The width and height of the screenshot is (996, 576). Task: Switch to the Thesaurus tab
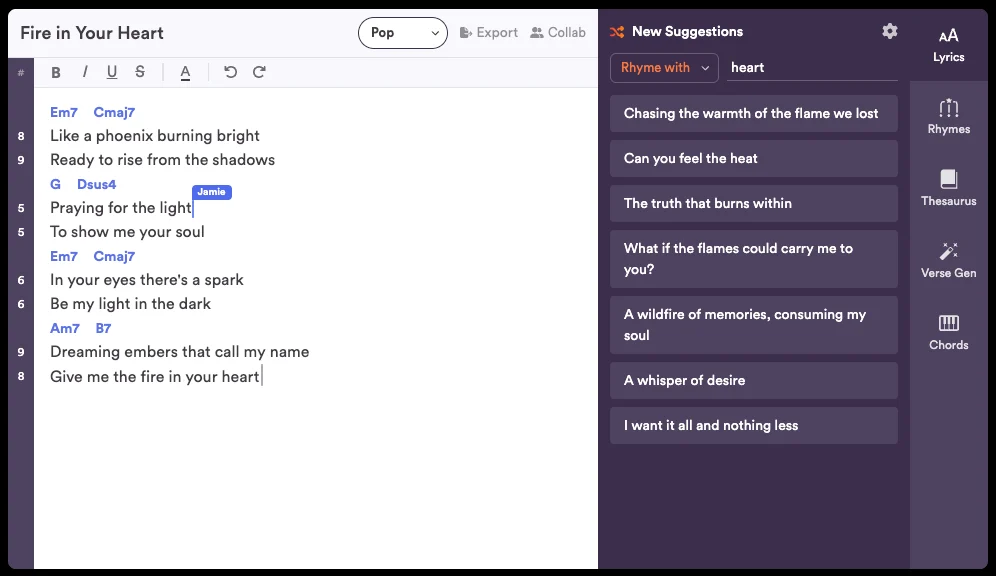(948, 189)
